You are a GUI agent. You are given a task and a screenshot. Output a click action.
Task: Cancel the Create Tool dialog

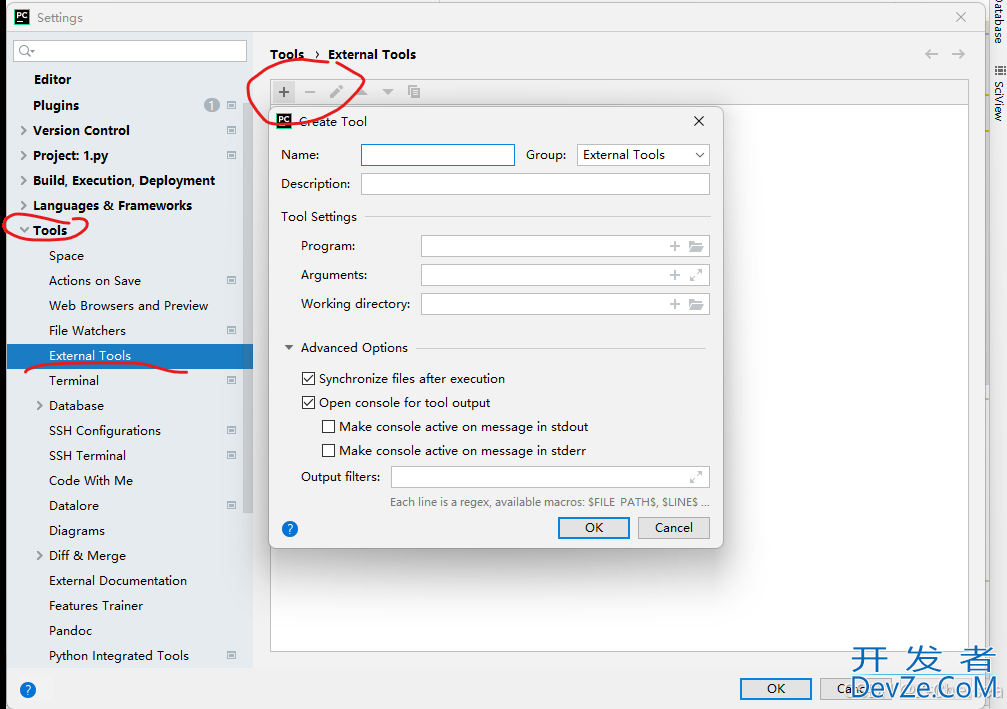coord(674,528)
